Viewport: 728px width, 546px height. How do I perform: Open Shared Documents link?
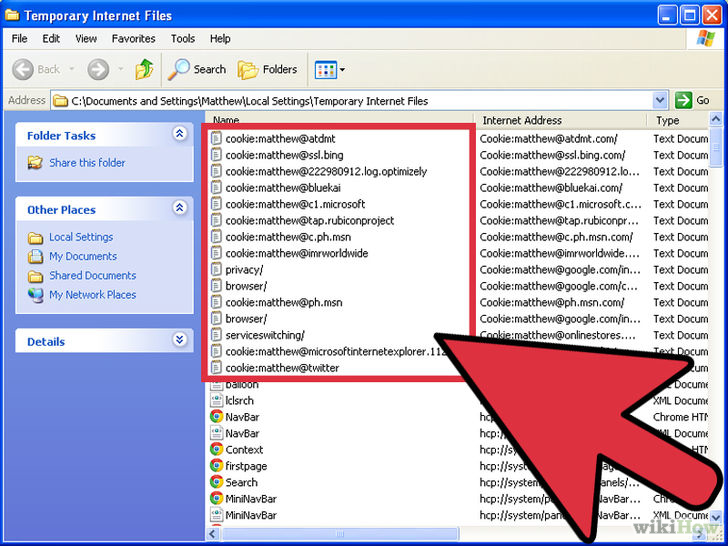pos(93,275)
